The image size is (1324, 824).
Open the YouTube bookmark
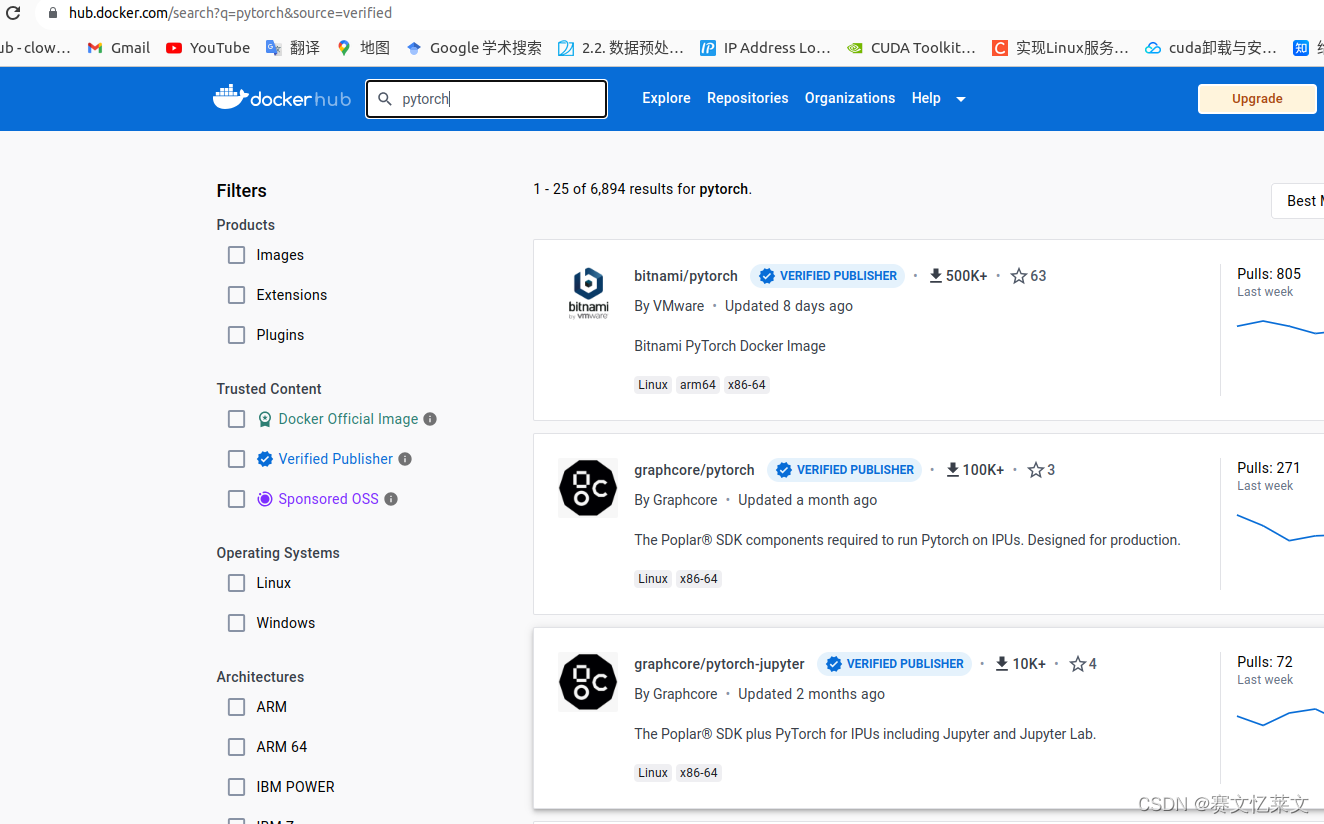tap(208, 47)
